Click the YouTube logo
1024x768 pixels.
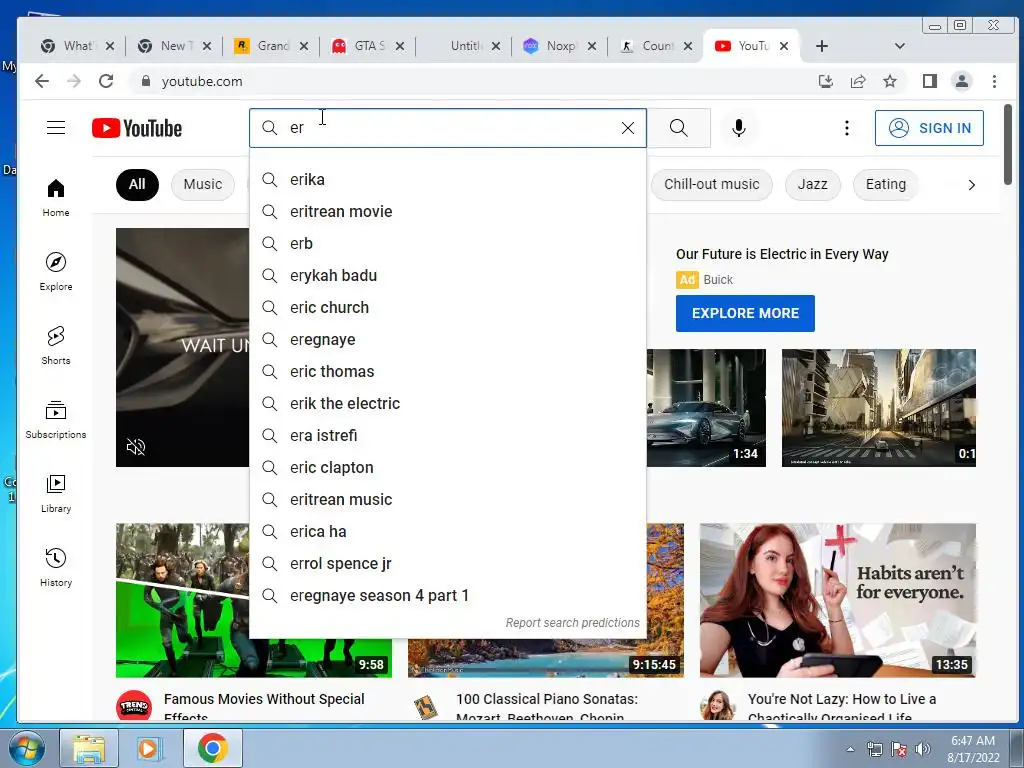pos(137,128)
